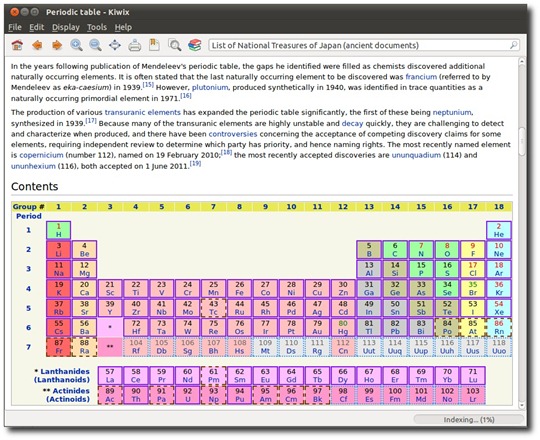Click footnote reference [15]

[x=148, y=85]
